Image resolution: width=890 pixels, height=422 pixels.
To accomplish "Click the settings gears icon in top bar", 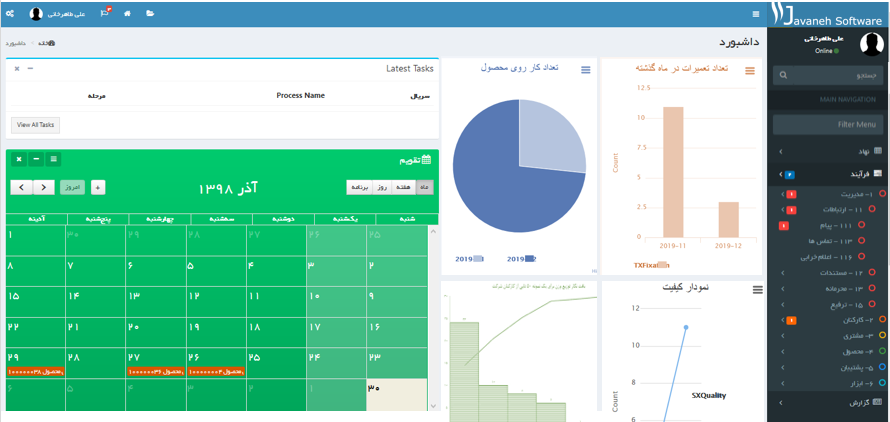I will 9,14.
